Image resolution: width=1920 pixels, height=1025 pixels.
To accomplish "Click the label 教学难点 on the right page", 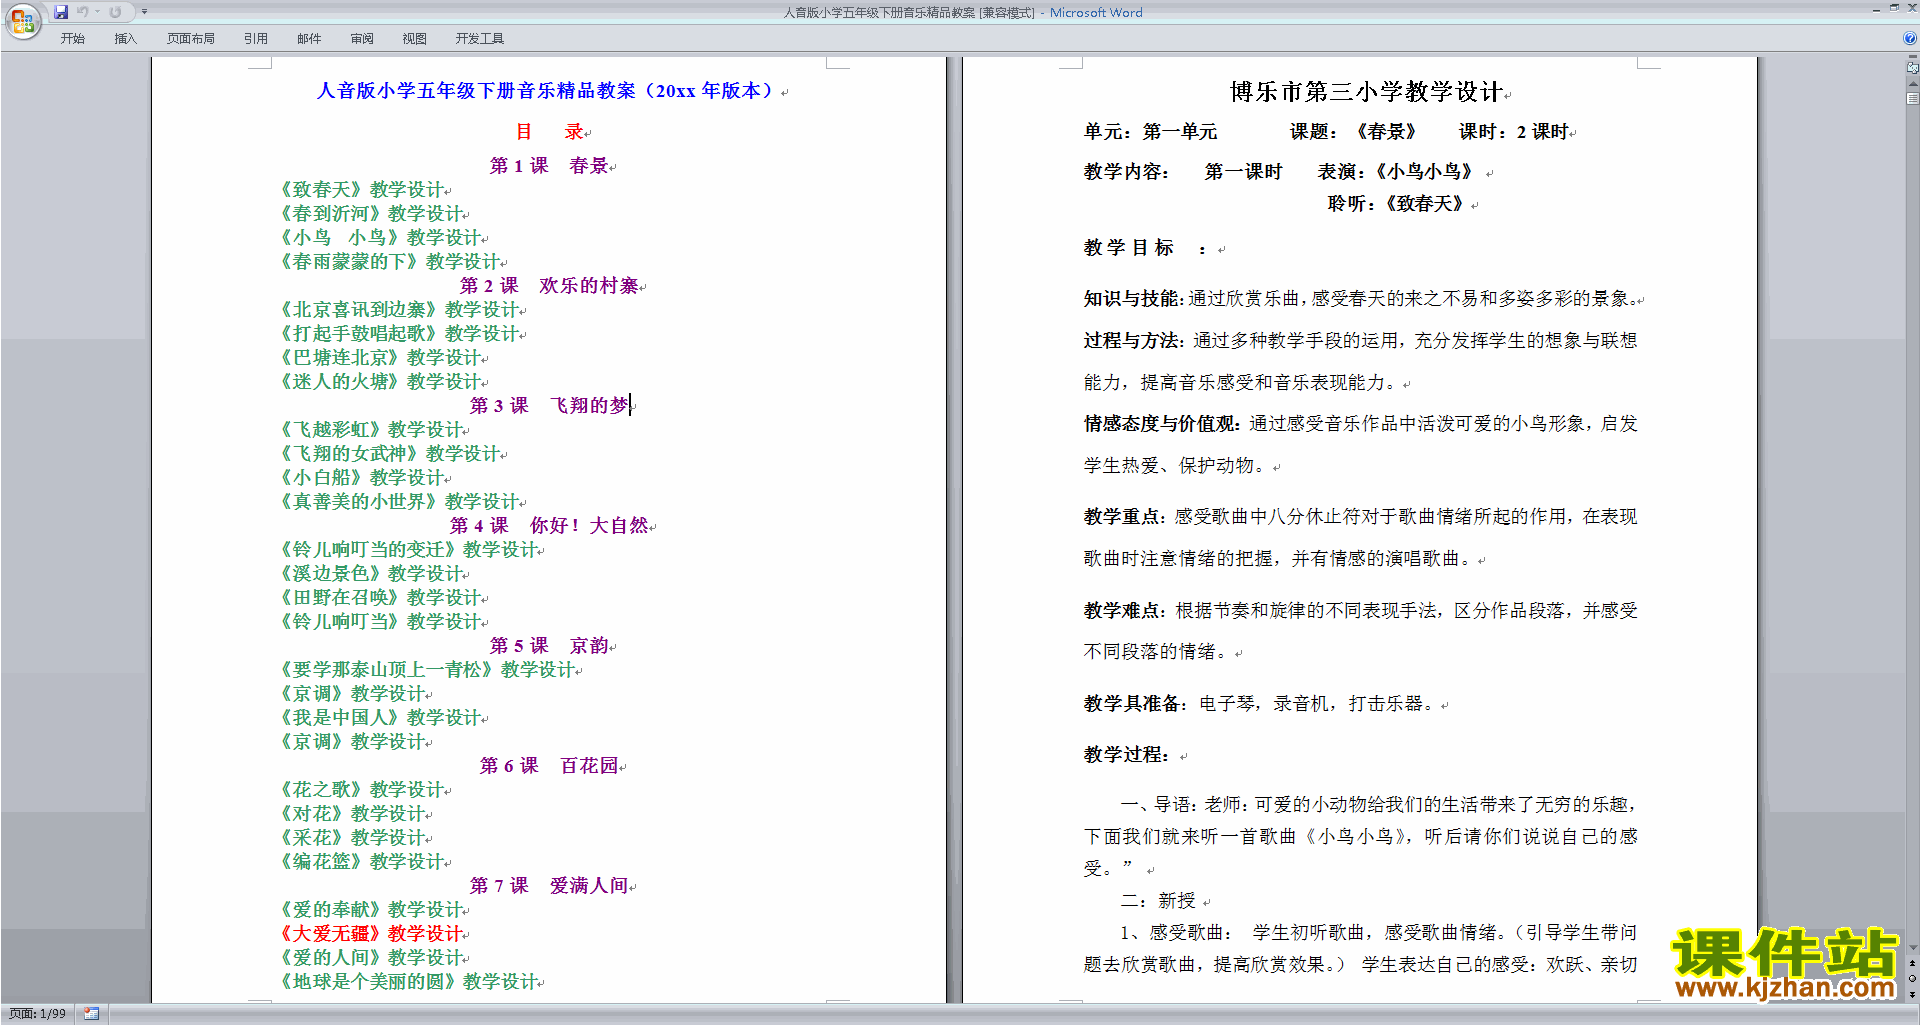I will (x=1122, y=611).
